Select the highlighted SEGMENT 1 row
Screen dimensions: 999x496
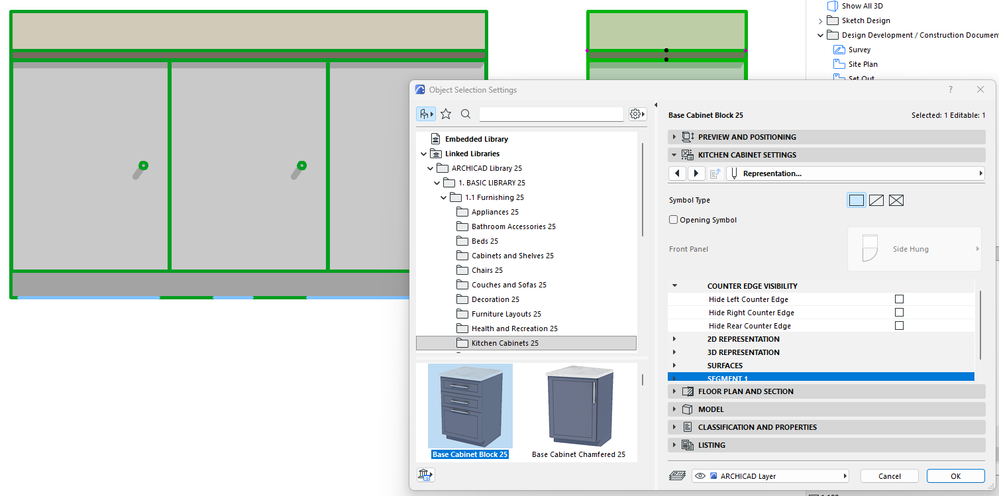pyautogui.click(x=821, y=378)
